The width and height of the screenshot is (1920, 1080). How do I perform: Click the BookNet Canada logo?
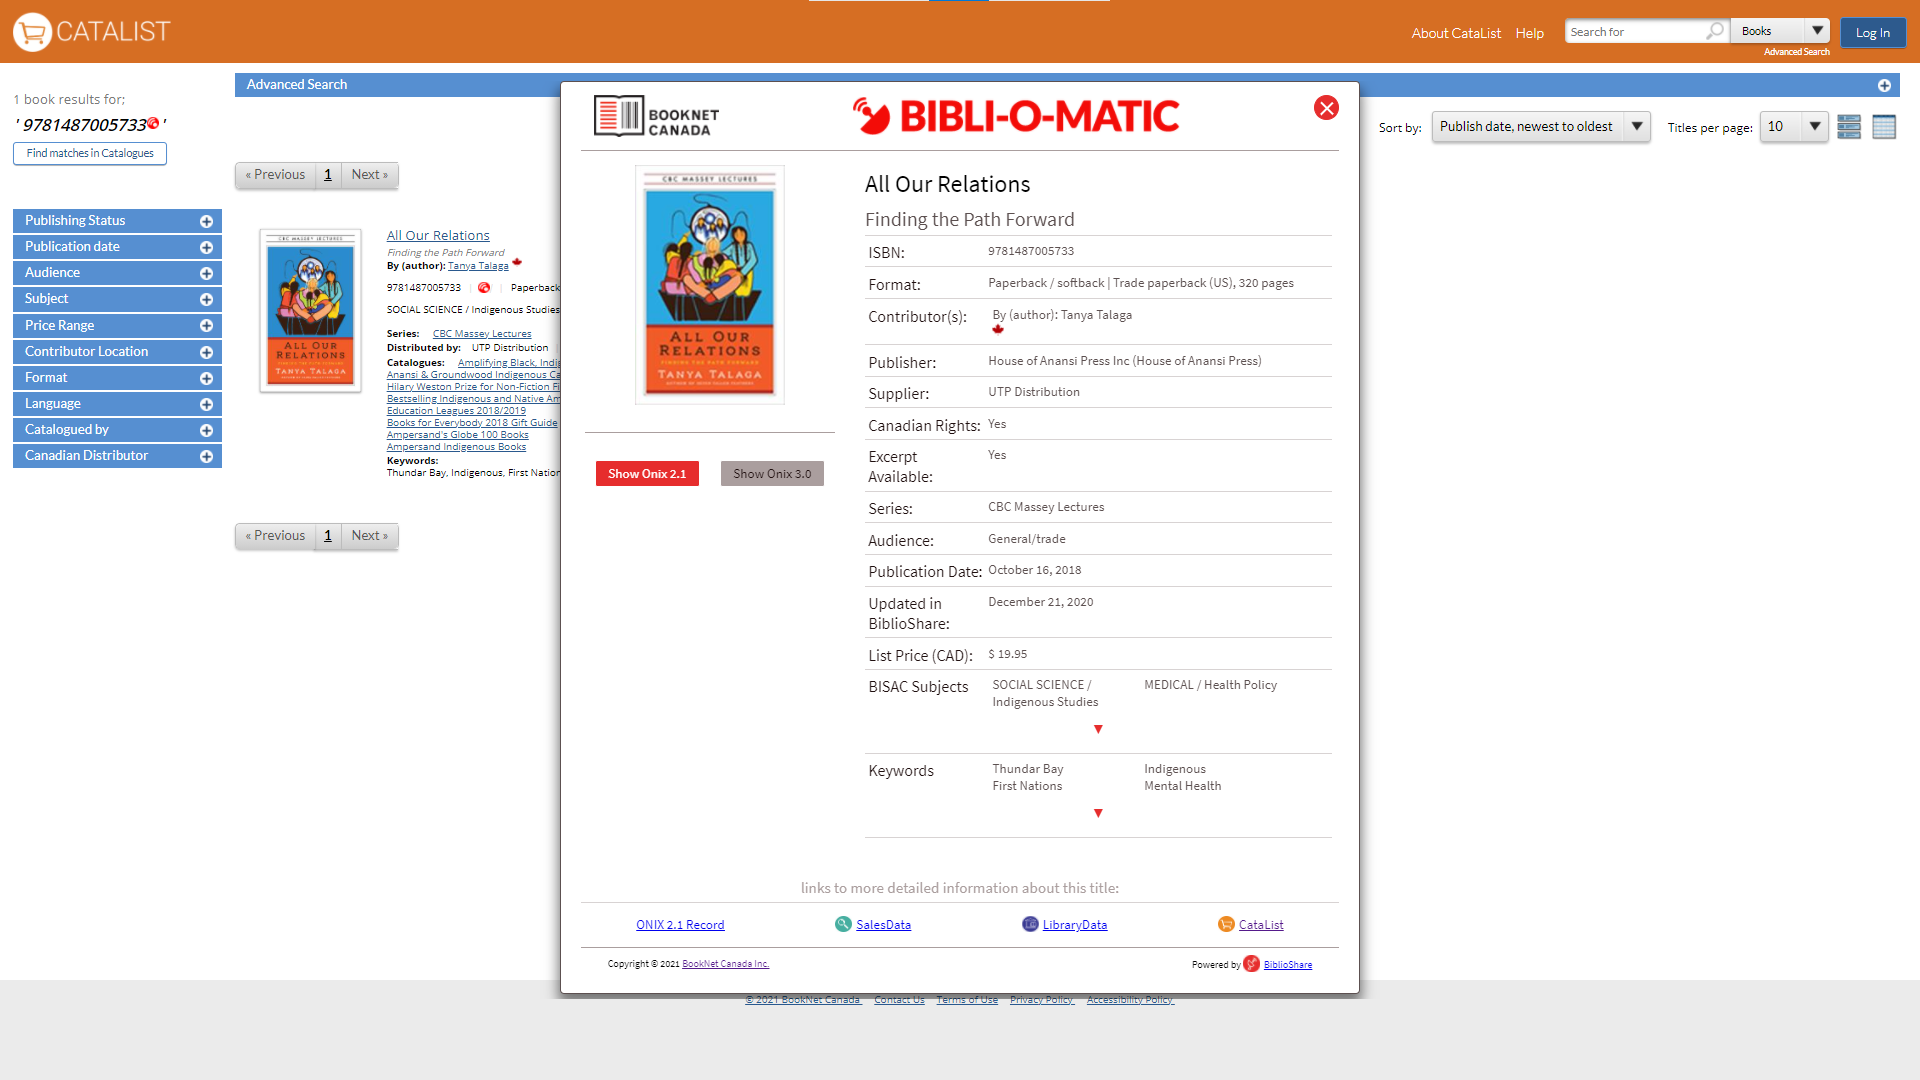[x=656, y=116]
